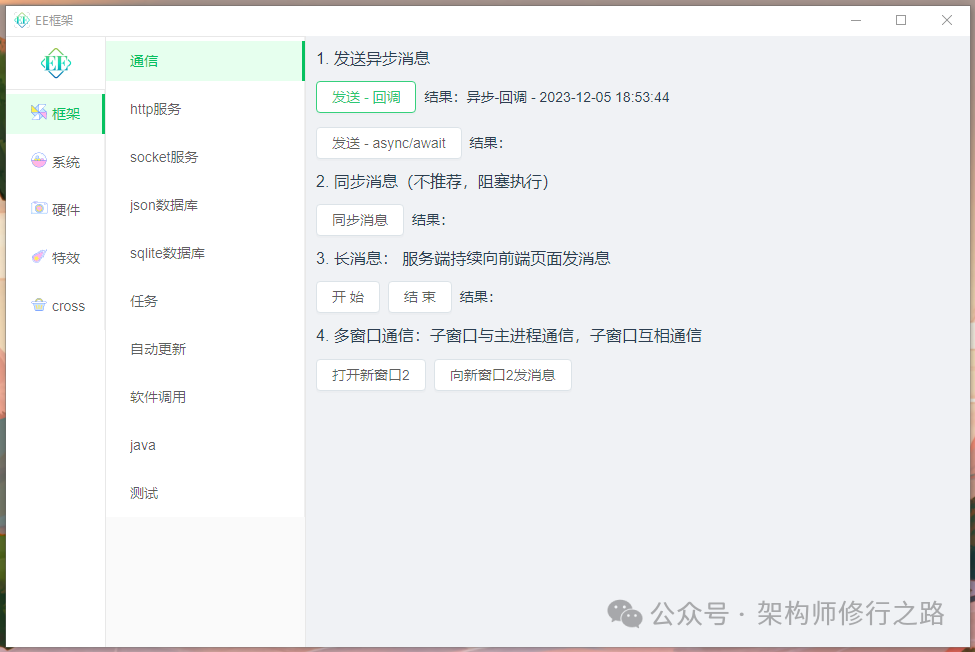Click the 框架 pinwheel icon
The width and height of the screenshot is (975, 652).
point(39,112)
